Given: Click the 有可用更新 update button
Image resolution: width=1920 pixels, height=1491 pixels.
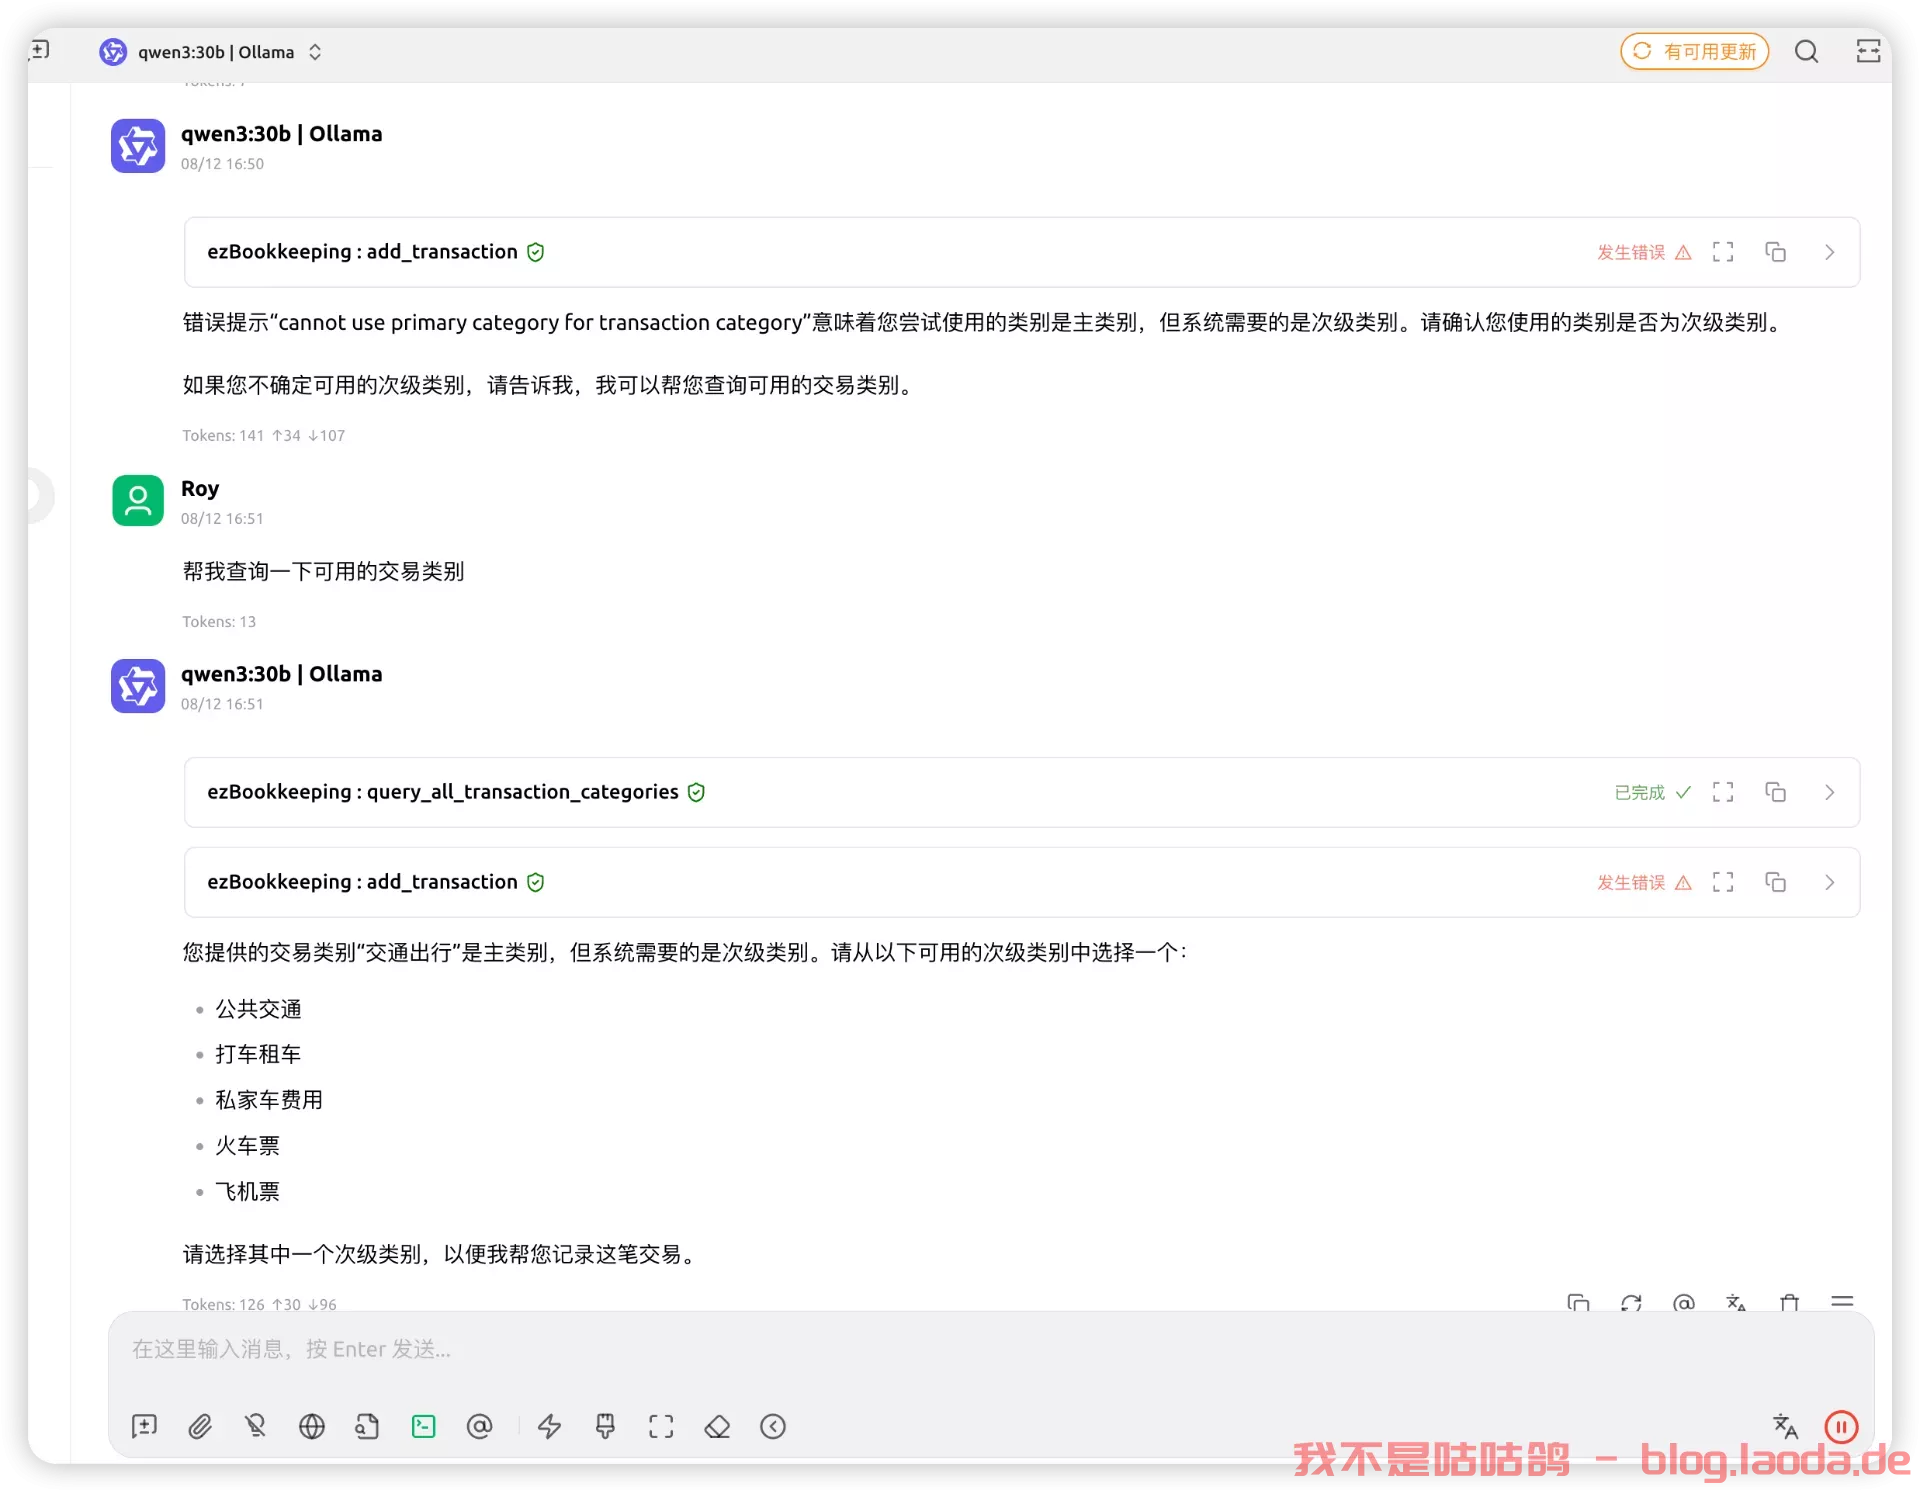Looking at the screenshot, I should pyautogui.click(x=1694, y=52).
